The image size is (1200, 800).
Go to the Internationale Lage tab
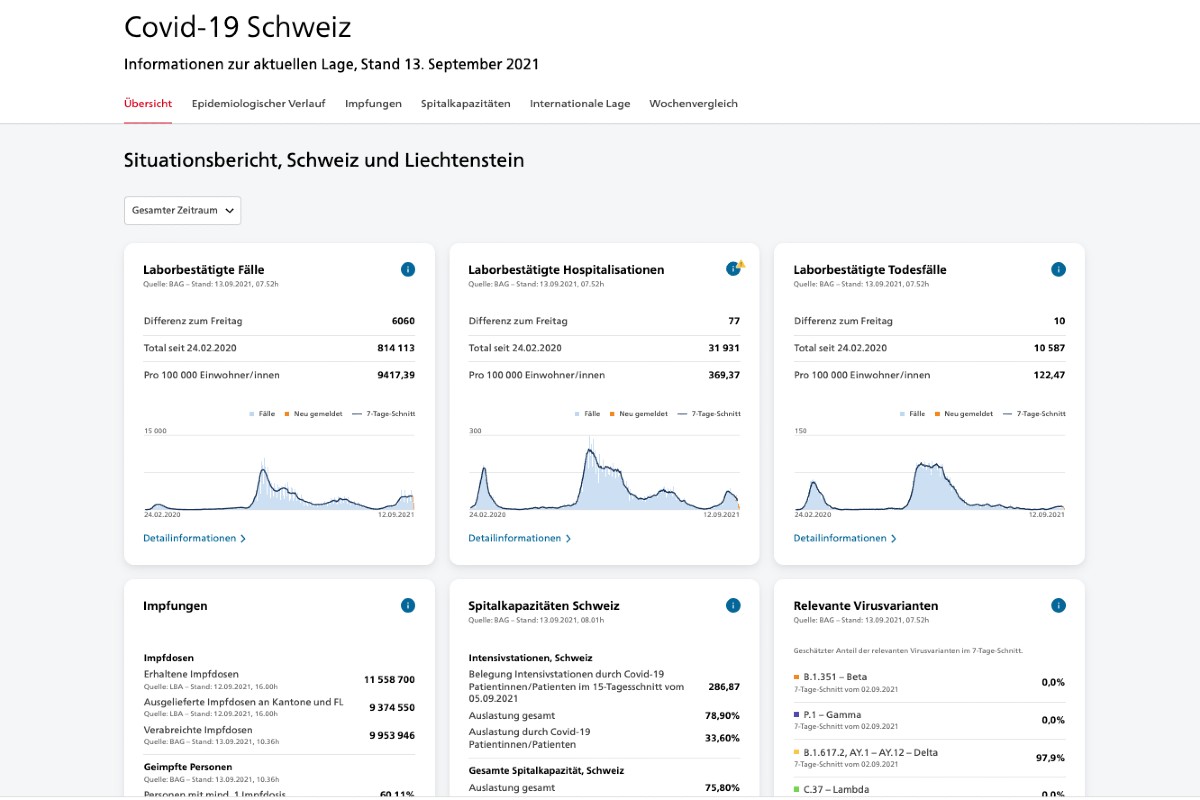[x=580, y=103]
